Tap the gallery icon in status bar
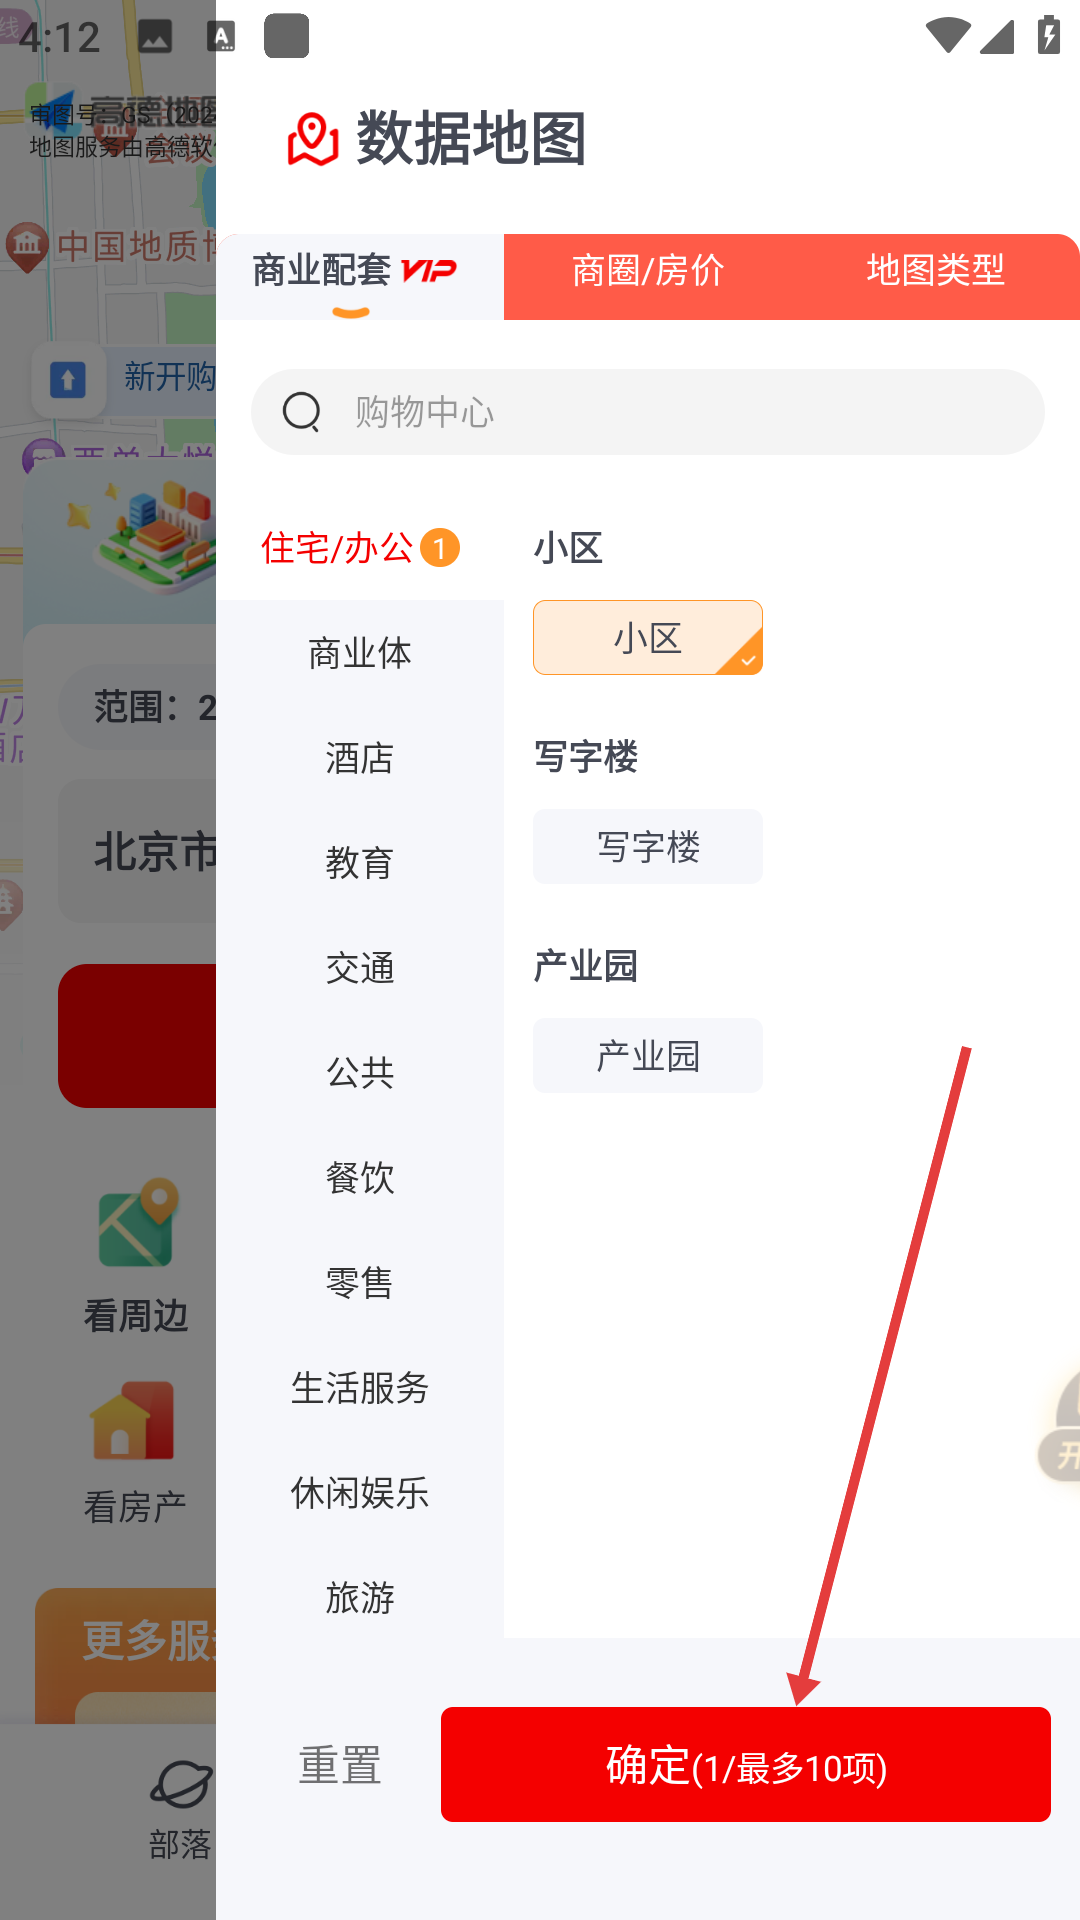This screenshot has height=1920, width=1080. (155, 37)
